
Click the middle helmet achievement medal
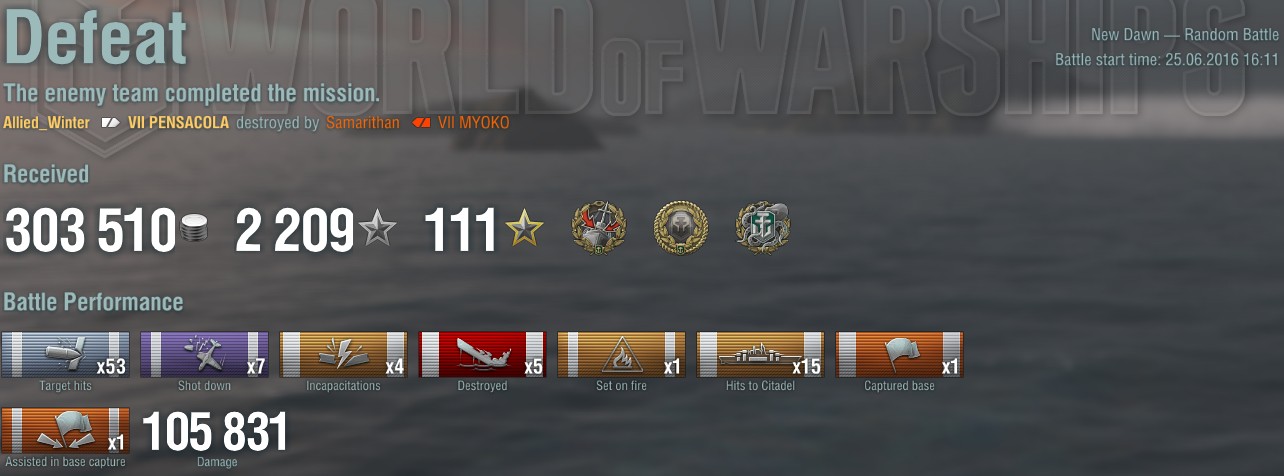tap(680, 228)
